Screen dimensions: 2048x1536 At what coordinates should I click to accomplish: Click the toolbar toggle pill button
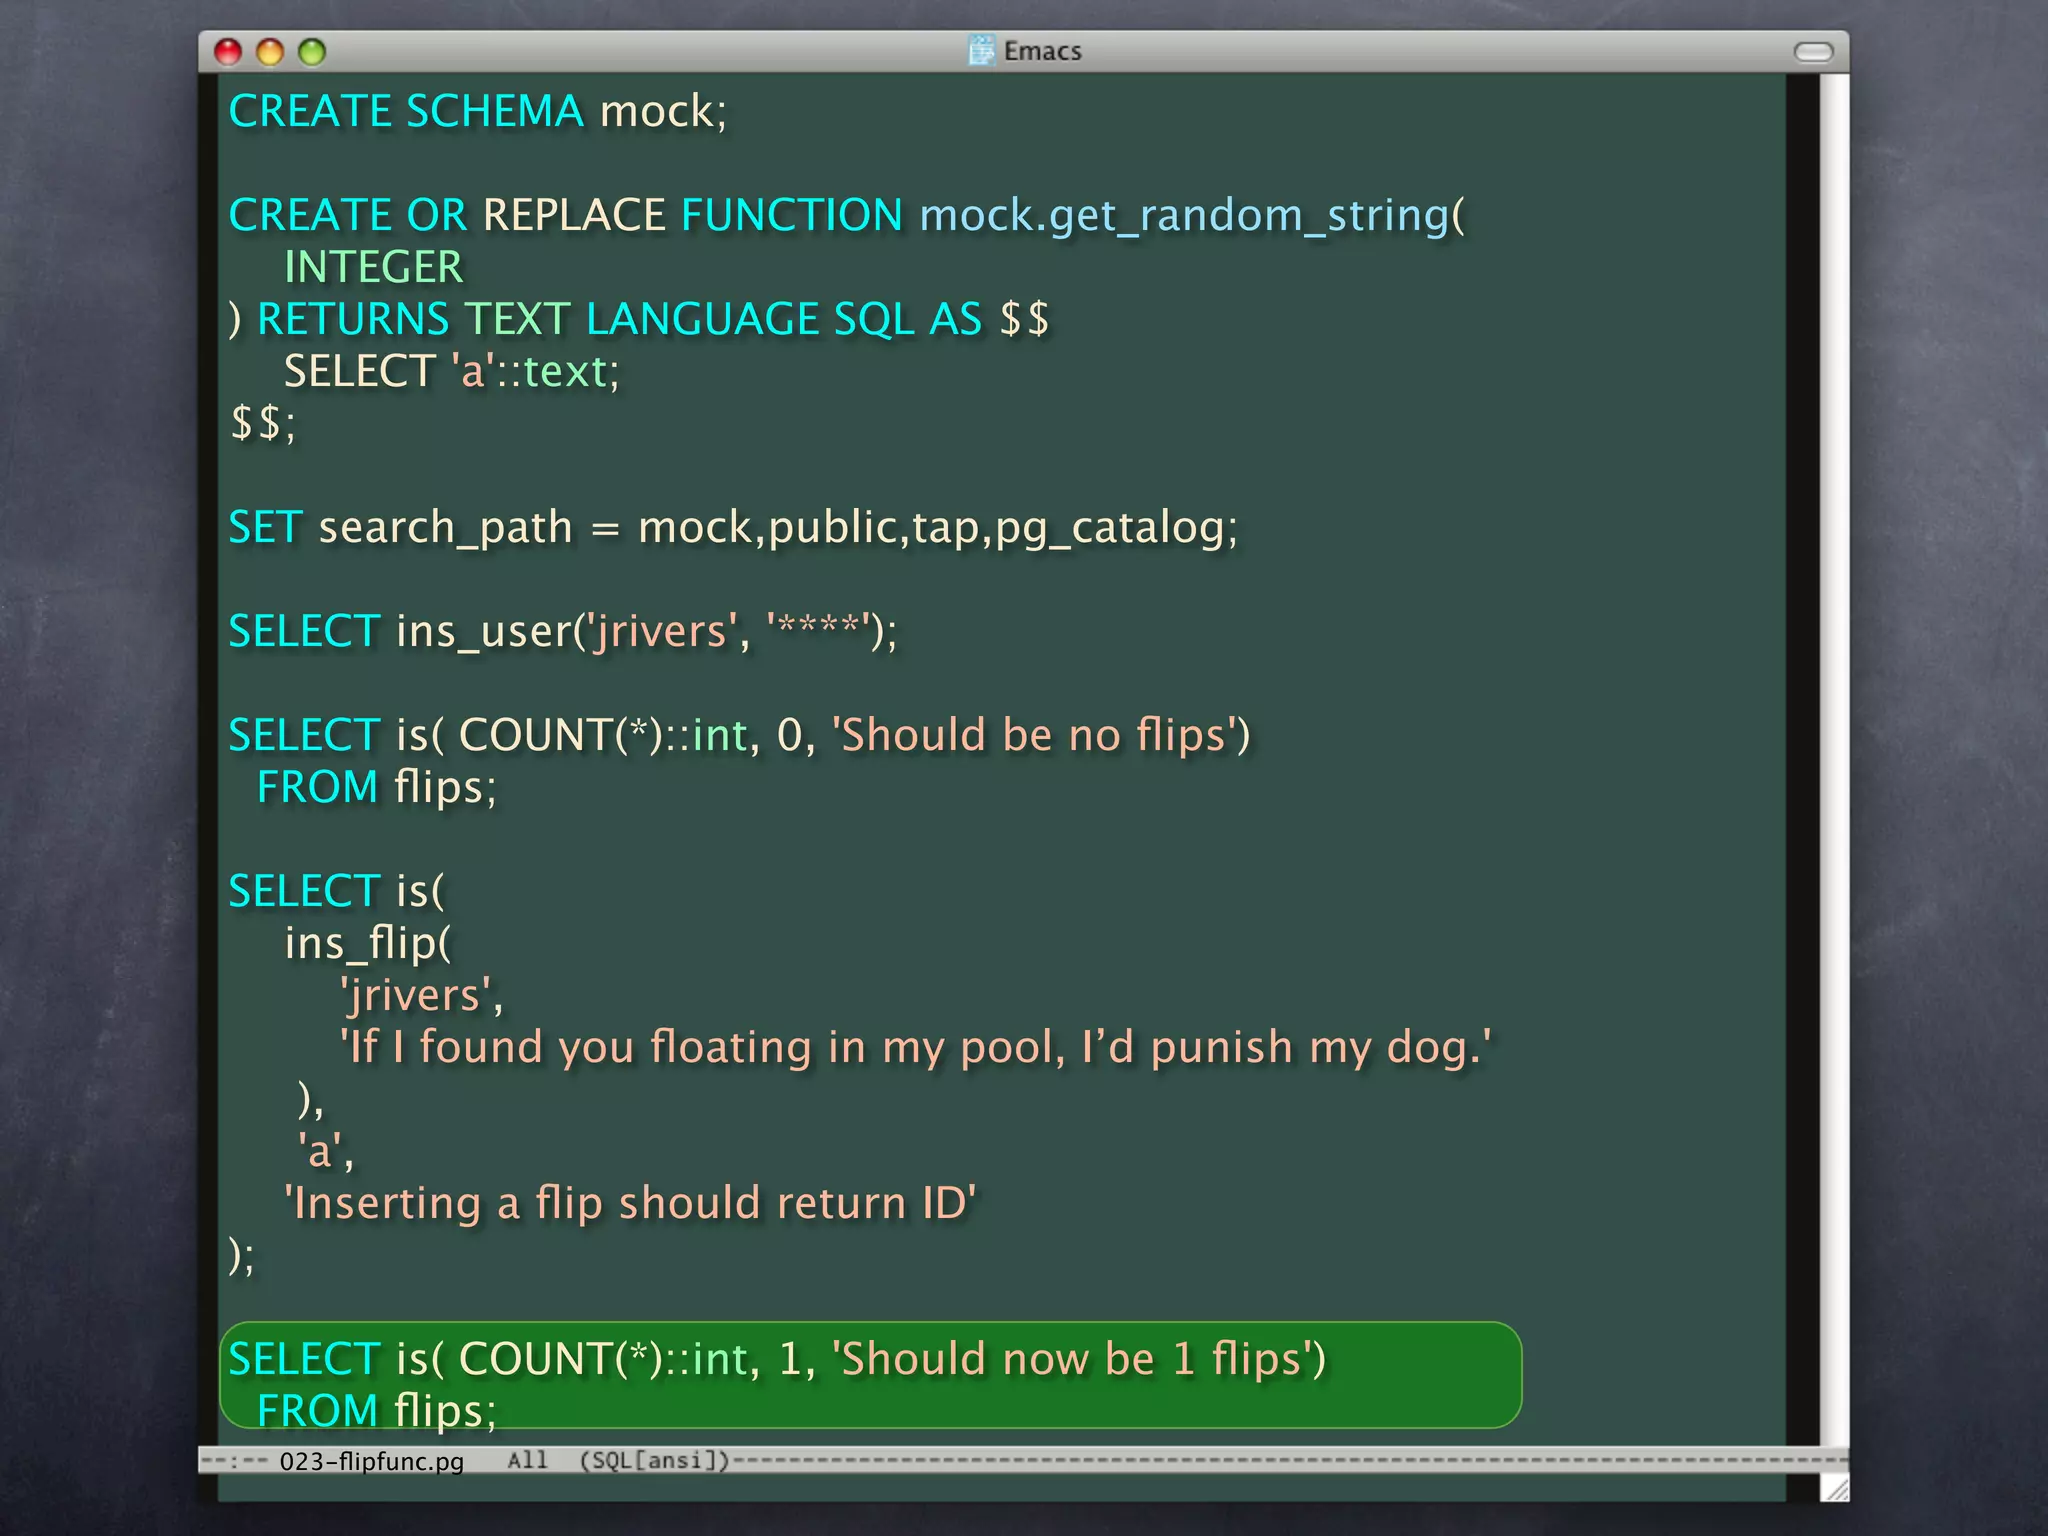(x=1813, y=52)
